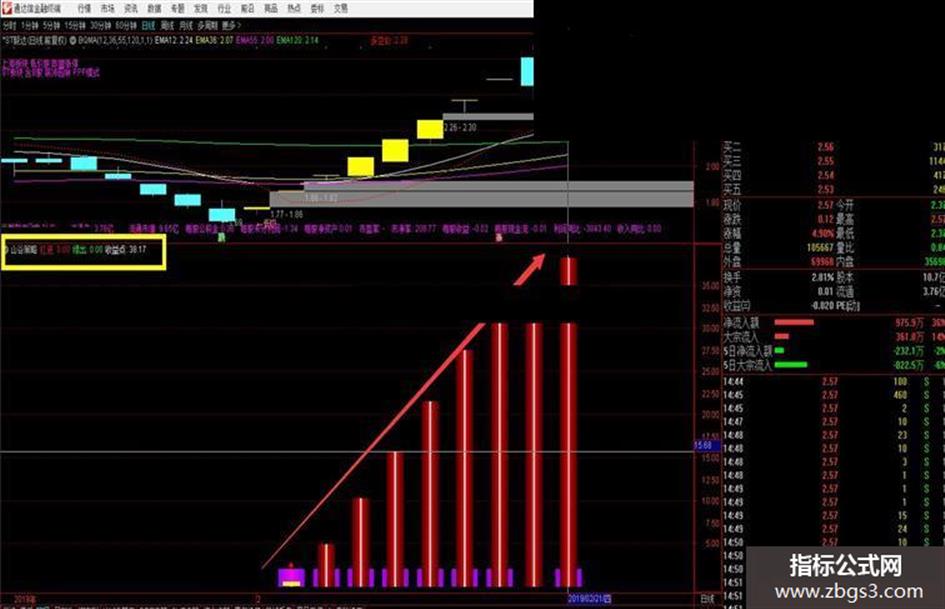Open the 委托 menu

(318, 8)
